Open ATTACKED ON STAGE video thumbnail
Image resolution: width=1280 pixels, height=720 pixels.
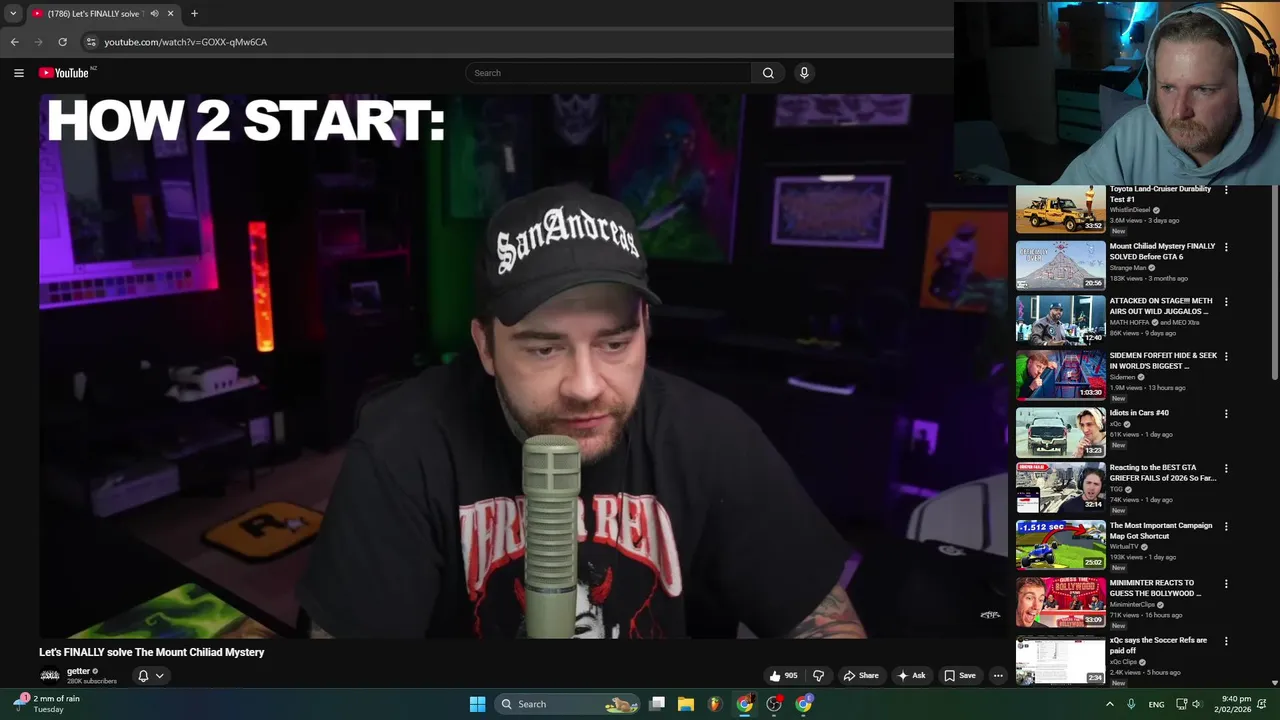click(x=1061, y=319)
